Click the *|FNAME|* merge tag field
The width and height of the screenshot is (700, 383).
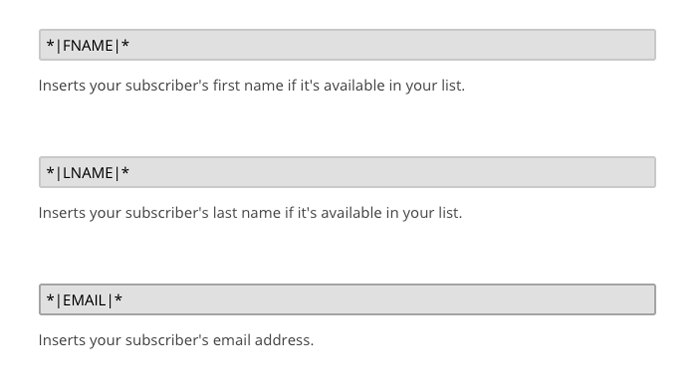pyautogui.click(x=347, y=45)
